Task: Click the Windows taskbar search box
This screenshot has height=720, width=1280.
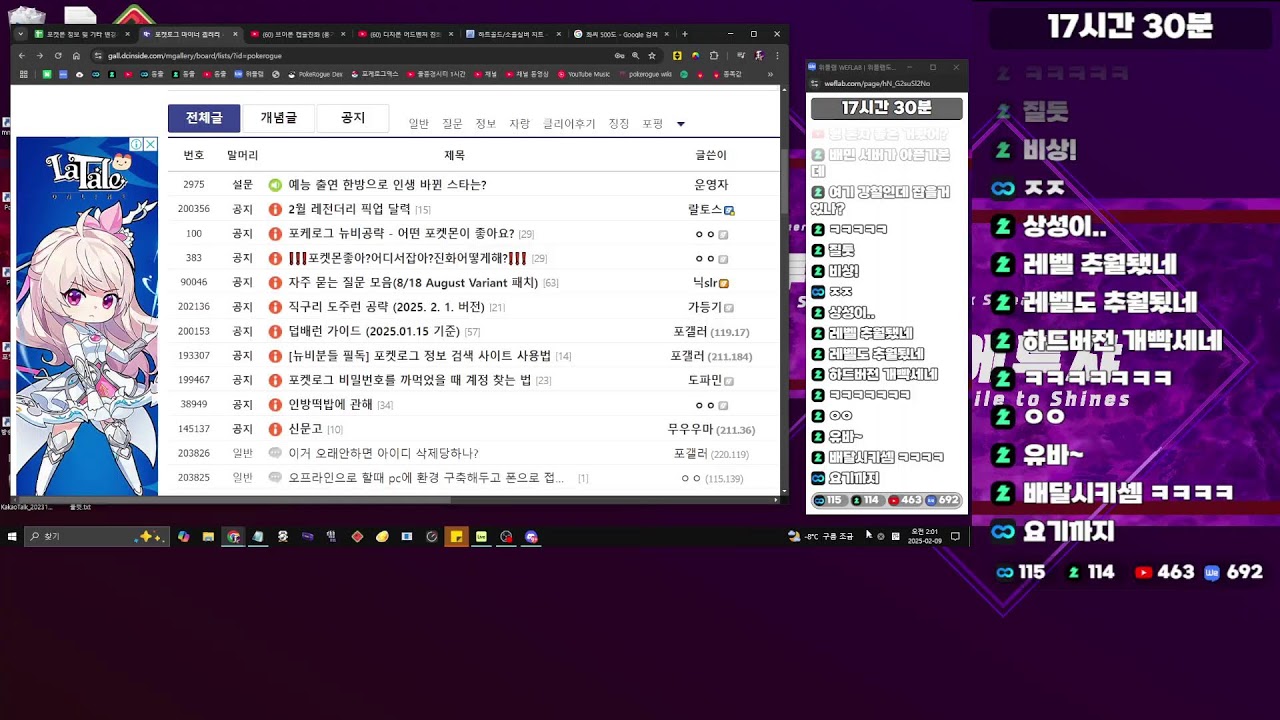Action: (x=97, y=537)
